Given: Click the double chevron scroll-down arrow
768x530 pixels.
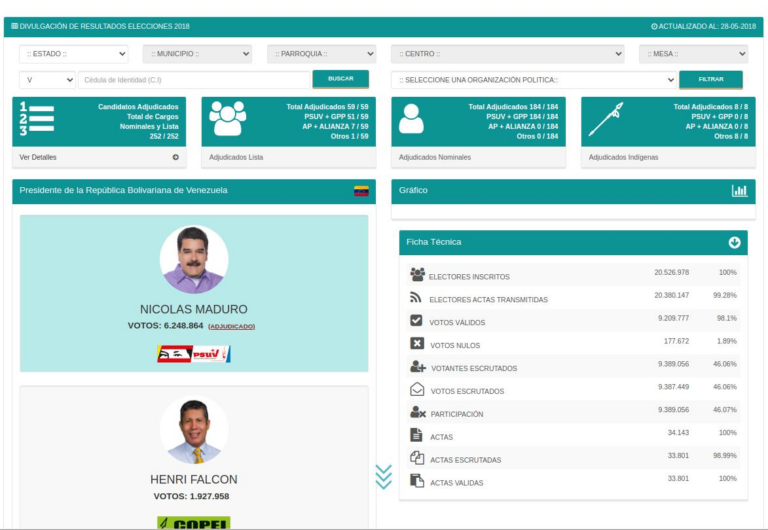Looking at the screenshot, I should coord(383,477).
